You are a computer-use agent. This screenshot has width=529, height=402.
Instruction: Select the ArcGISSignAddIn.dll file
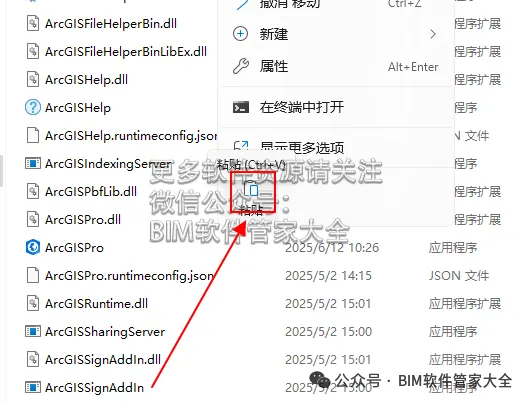[103, 360]
